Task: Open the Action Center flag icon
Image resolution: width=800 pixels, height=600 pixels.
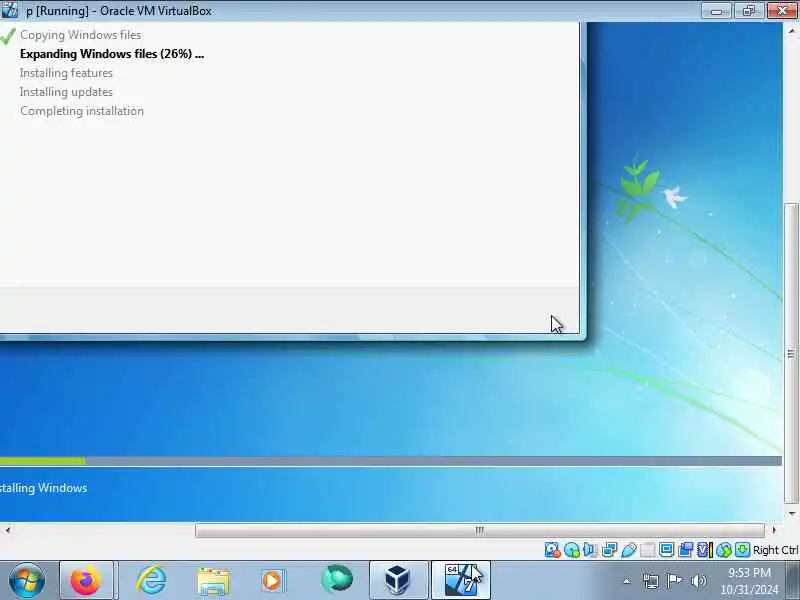Action: [x=674, y=581]
